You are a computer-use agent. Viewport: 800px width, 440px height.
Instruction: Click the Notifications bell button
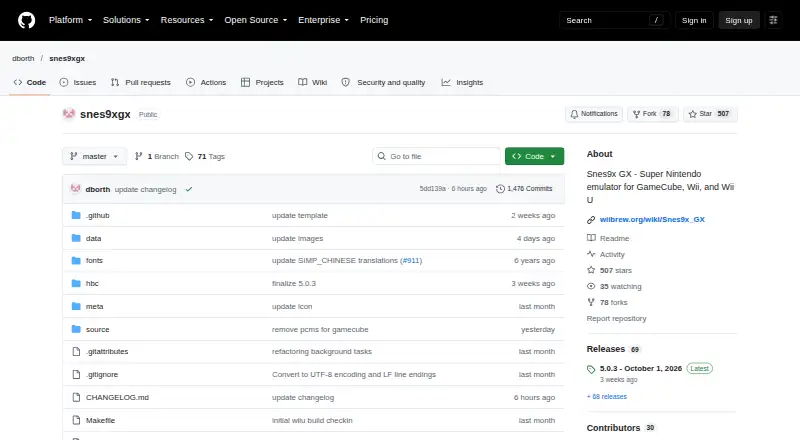[x=594, y=114]
